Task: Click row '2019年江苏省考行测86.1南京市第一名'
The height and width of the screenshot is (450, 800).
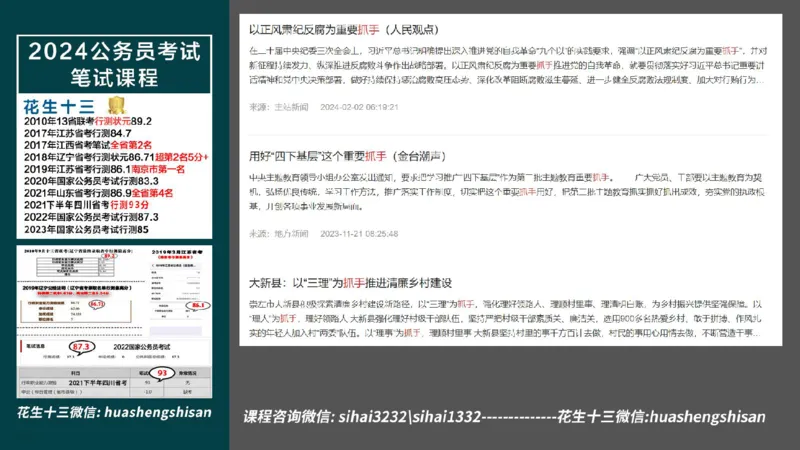Action: pos(104,169)
